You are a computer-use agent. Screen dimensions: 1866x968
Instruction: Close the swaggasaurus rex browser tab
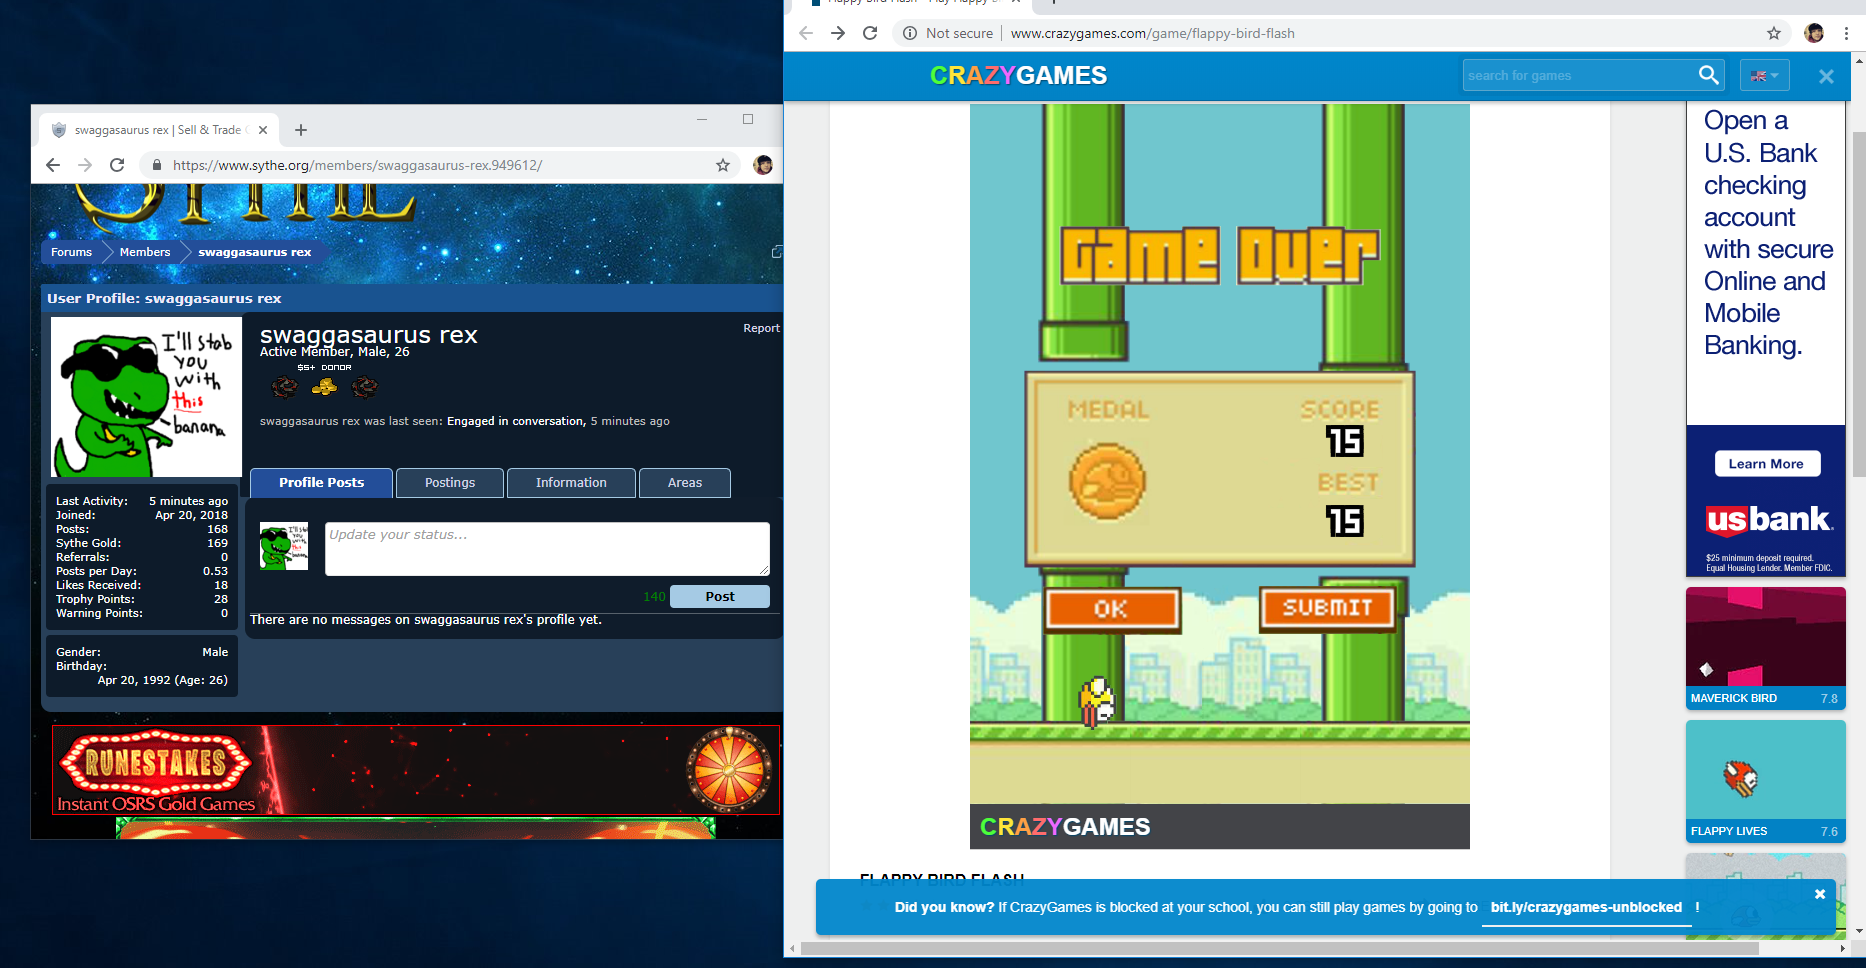[x=263, y=130]
